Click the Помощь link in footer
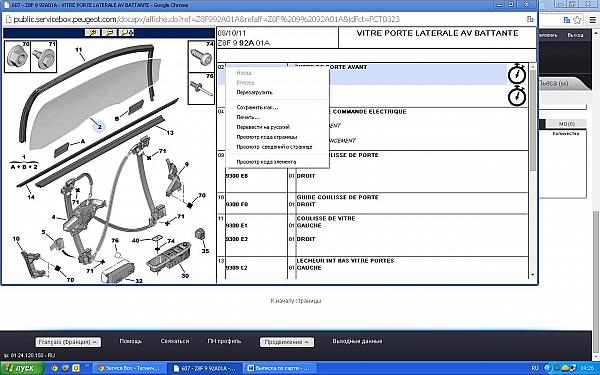The image size is (600, 375). [131, 341]
